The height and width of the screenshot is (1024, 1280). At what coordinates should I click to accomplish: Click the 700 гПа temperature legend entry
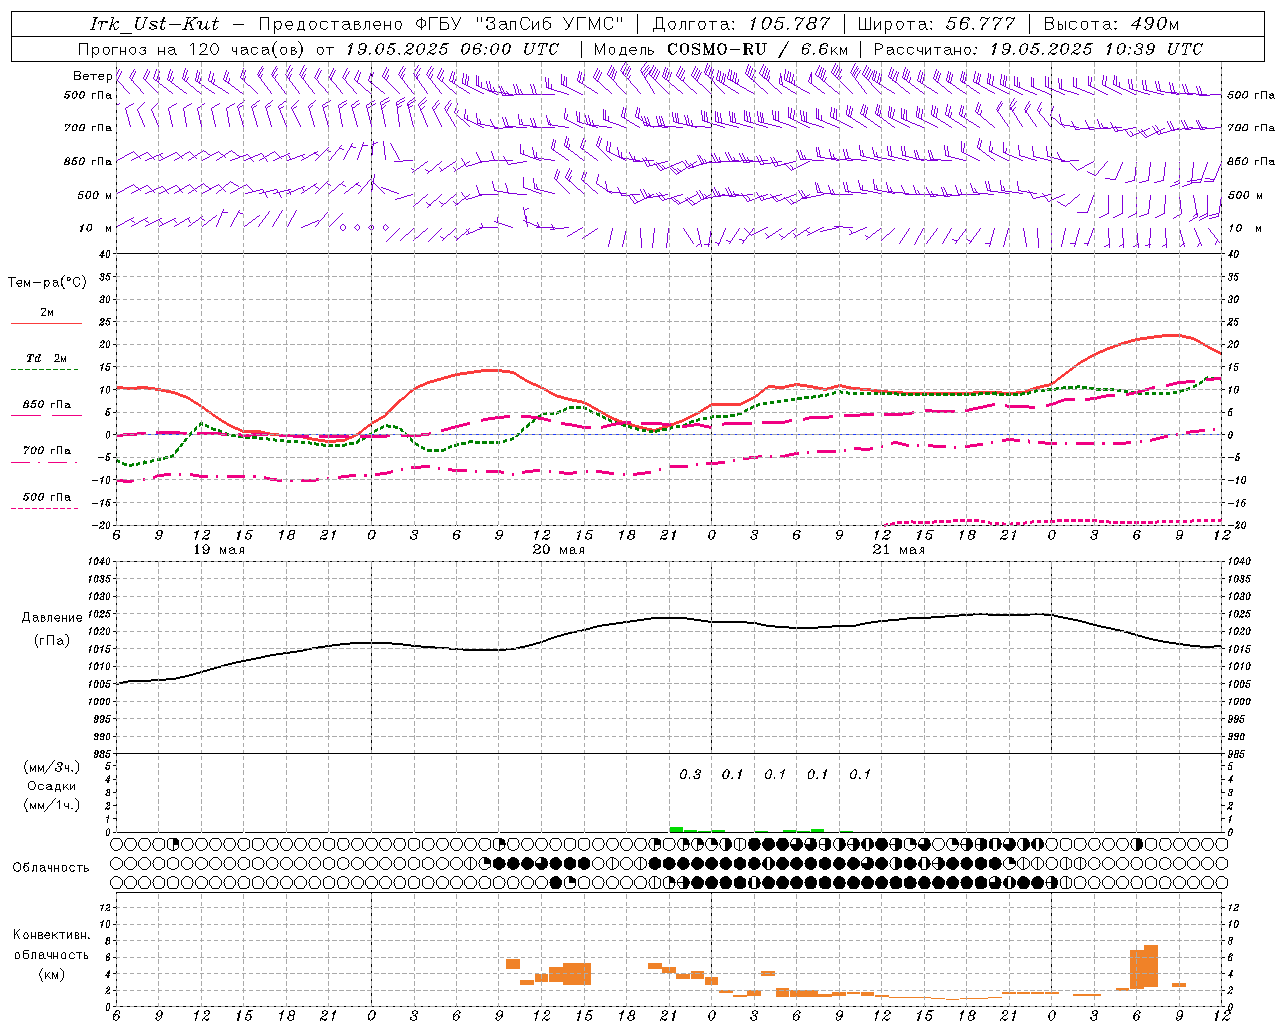[47, 451]
